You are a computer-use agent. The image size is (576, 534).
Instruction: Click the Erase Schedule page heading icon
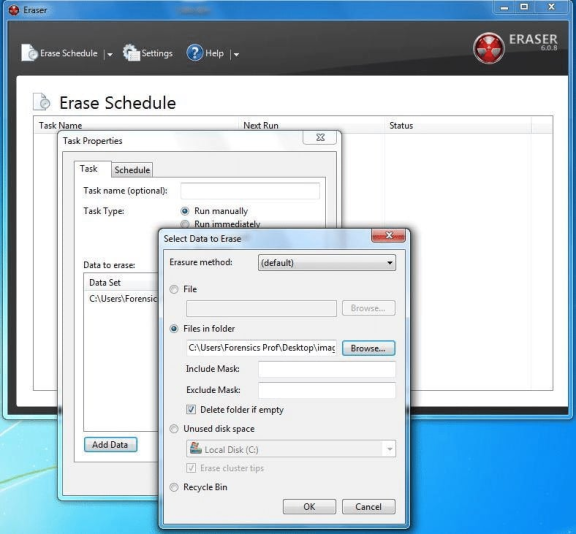click(42, 102)
